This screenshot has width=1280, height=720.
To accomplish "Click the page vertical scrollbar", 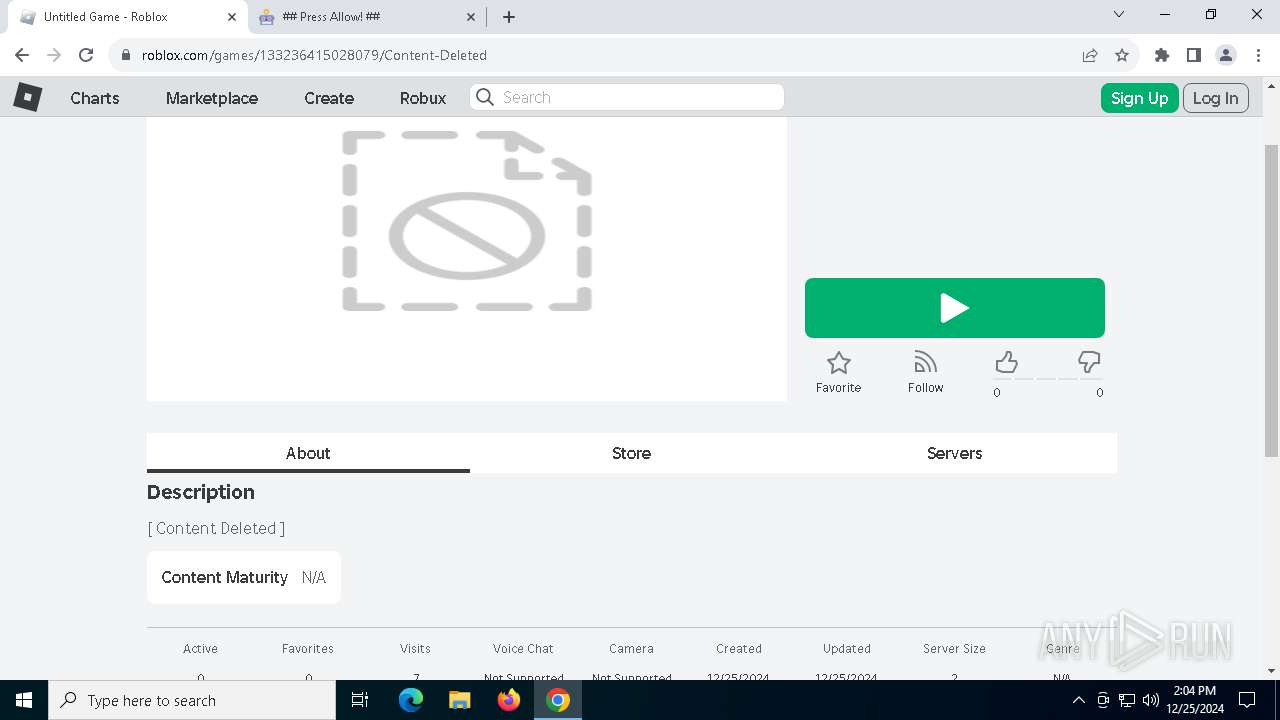I will 1271,300.
